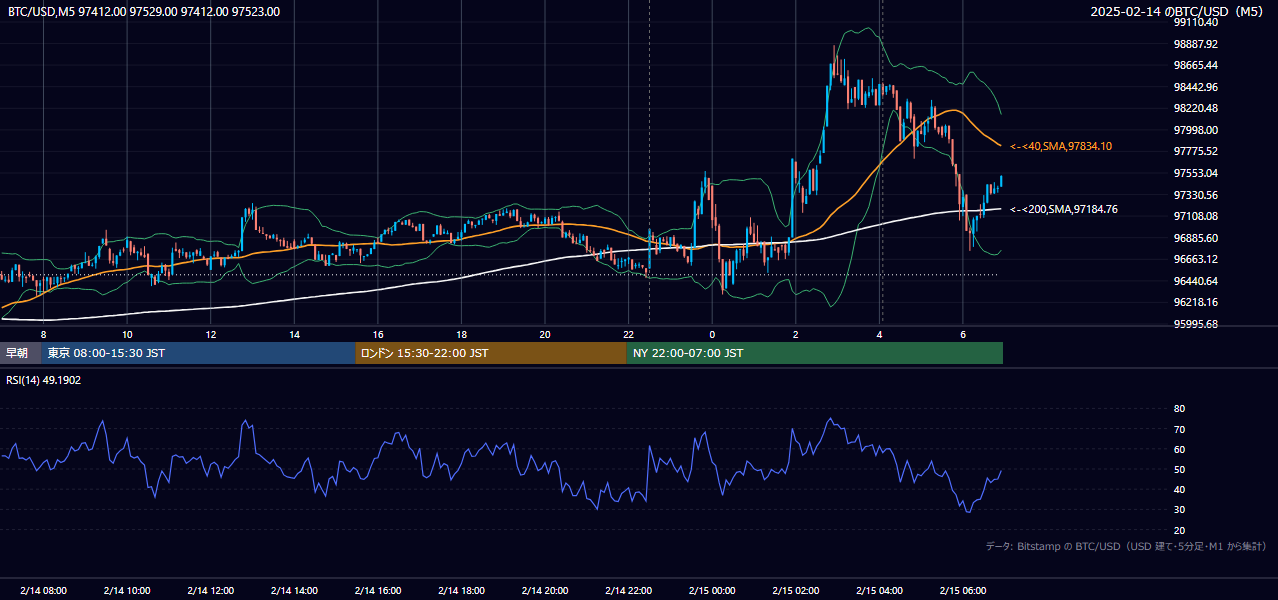Click hour label 16 on price chart axis
Viewport: 1278px width, 600px height.
pos(378,334)
